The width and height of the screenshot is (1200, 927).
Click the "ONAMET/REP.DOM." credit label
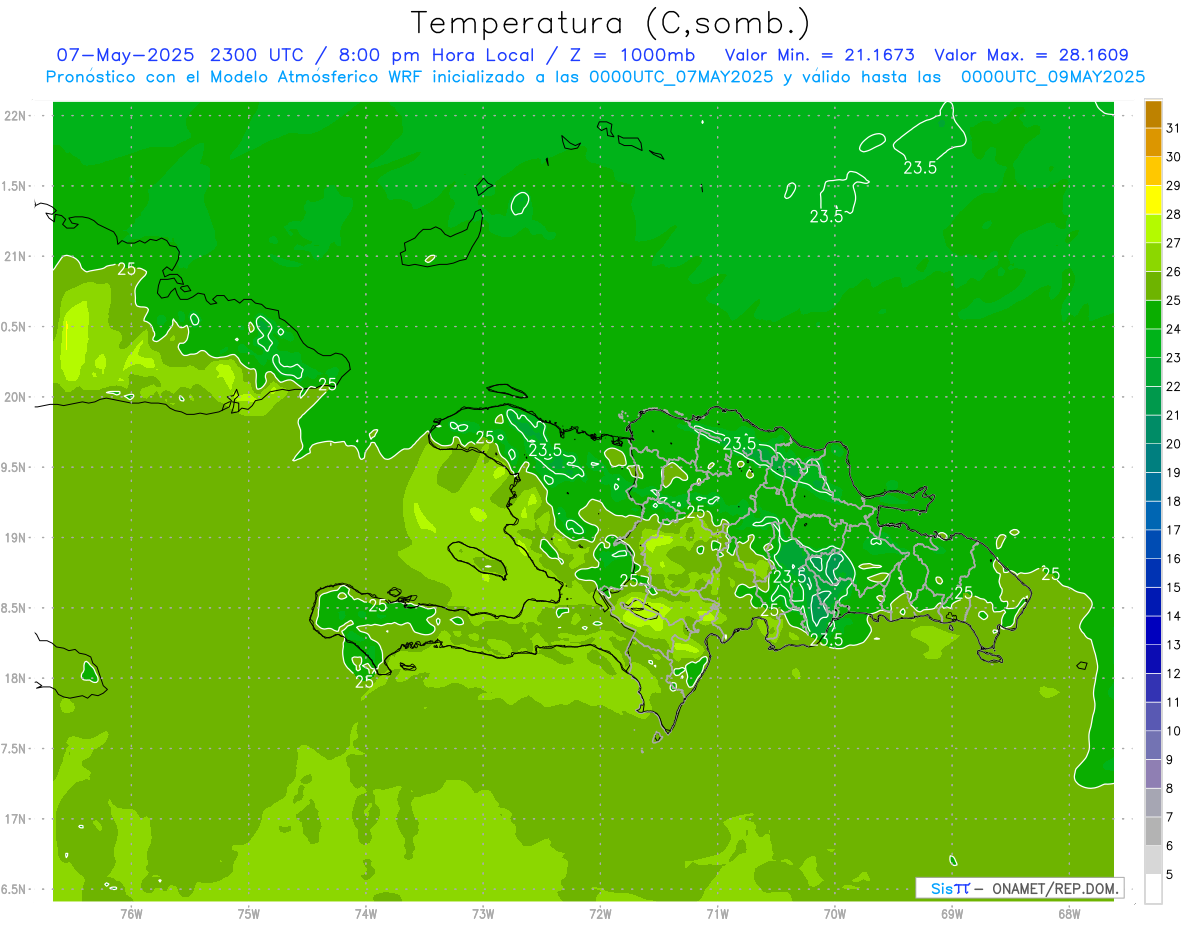(x=1055, y=888)
